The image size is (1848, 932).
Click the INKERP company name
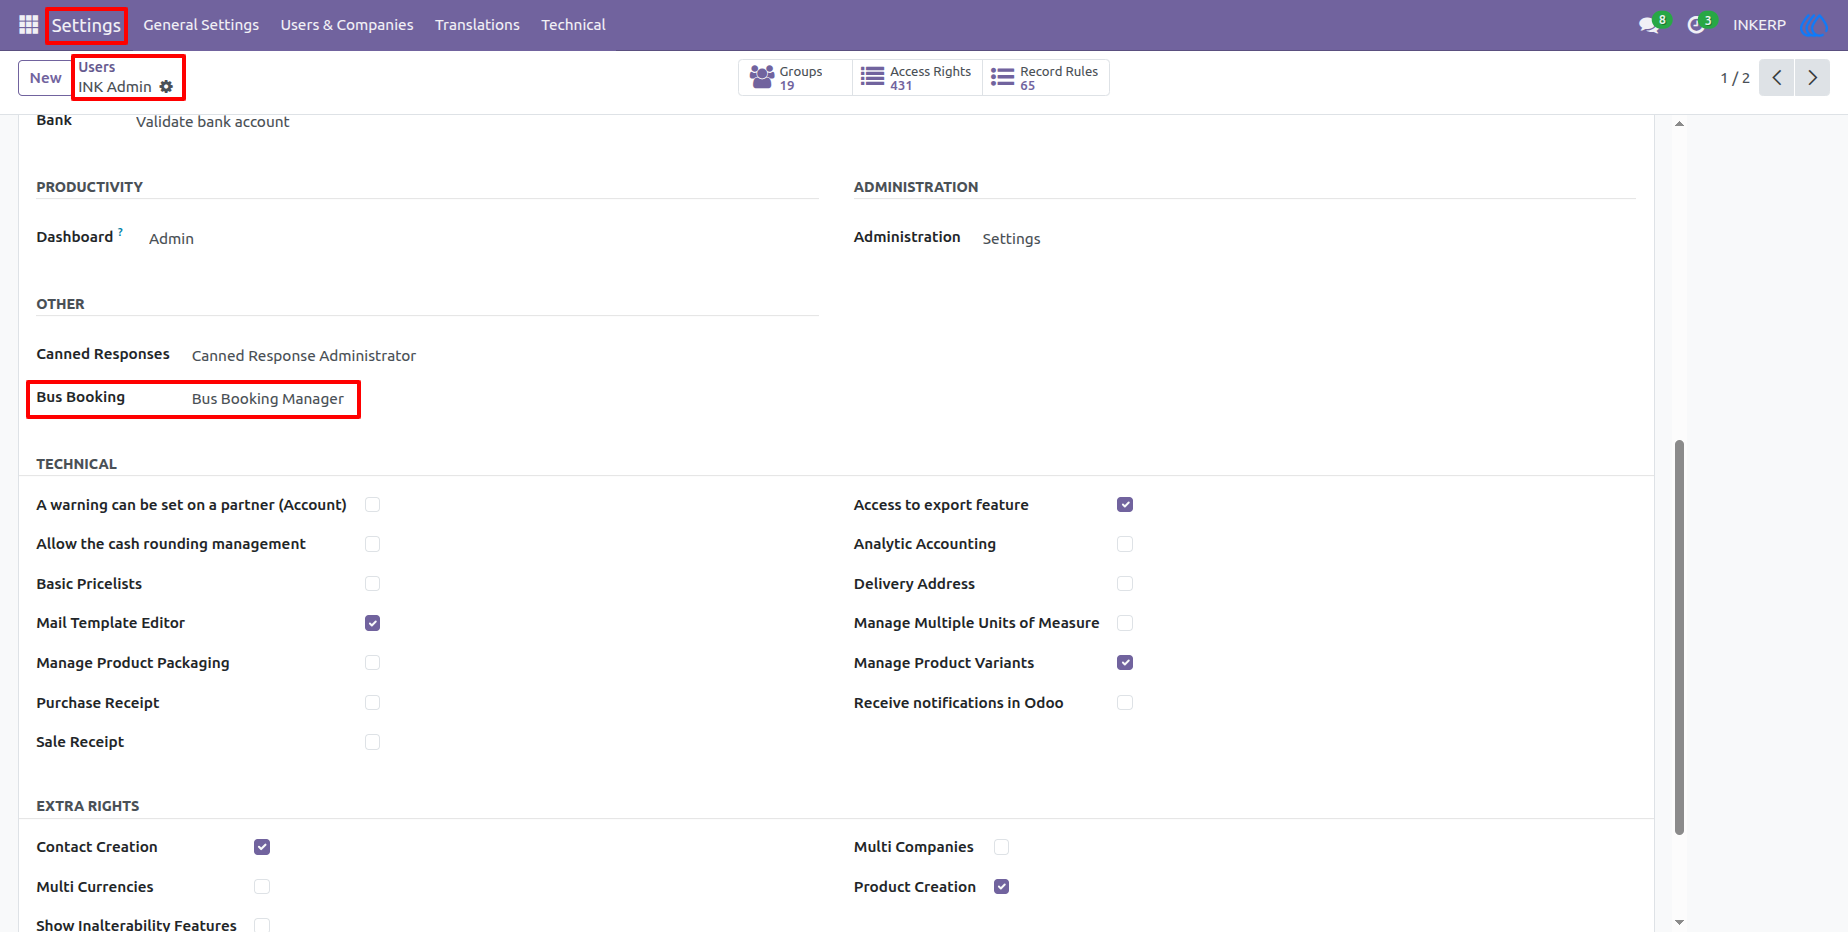1759,25
